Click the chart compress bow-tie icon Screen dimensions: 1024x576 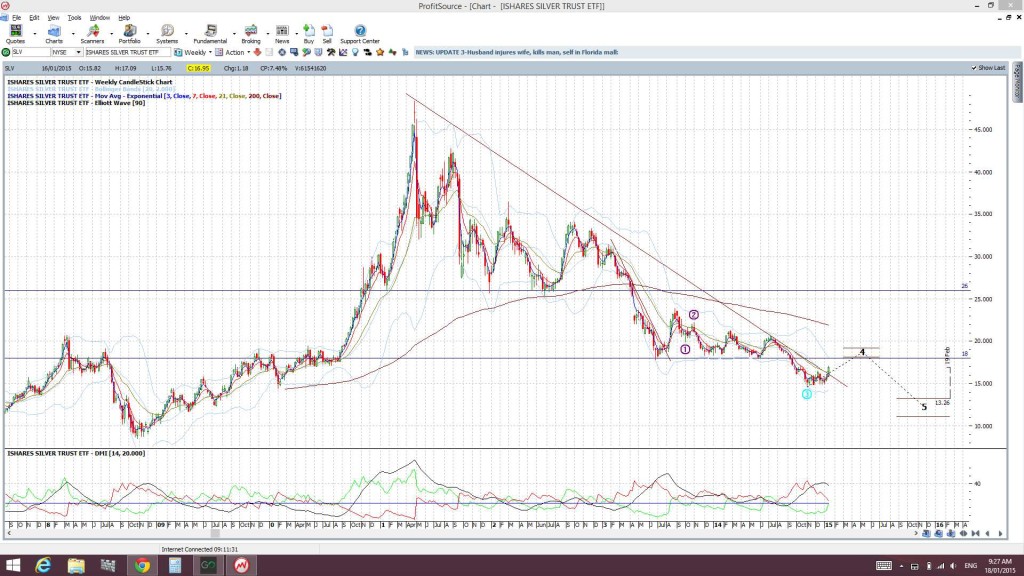976,534
